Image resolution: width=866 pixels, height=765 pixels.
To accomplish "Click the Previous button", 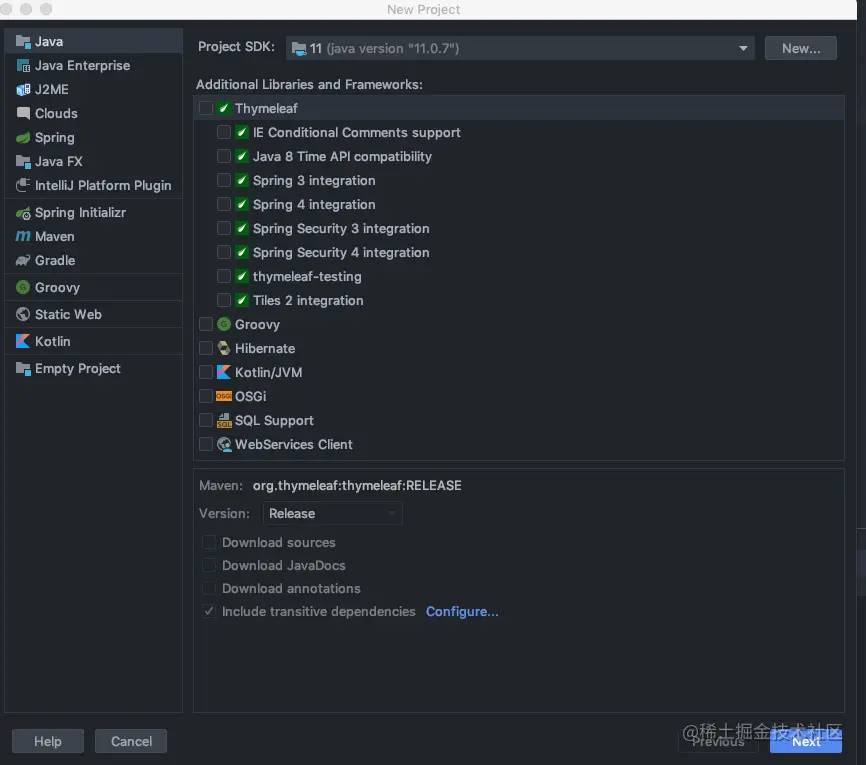I will (x=718, y=741).
